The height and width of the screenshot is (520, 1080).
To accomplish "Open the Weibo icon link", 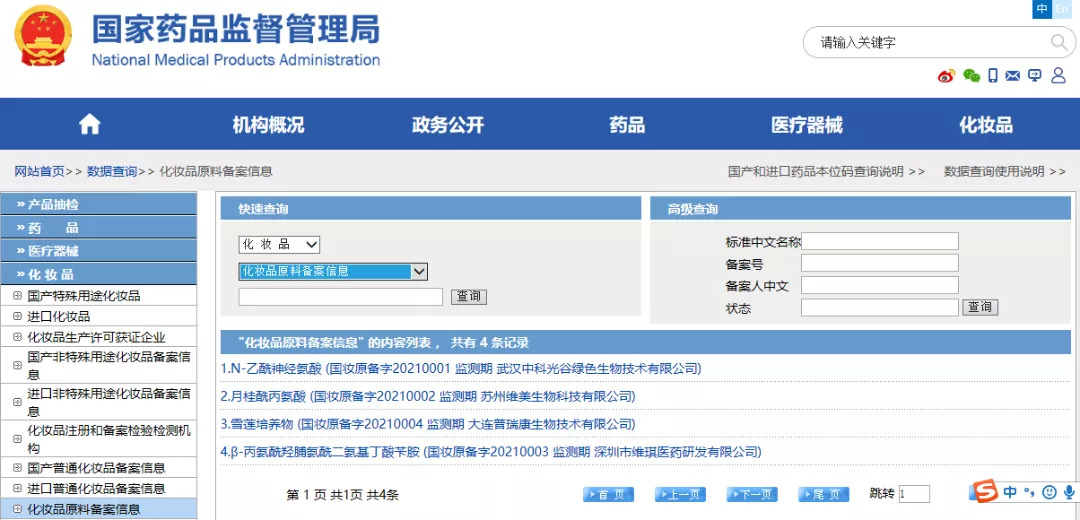I will pos(946,76).
